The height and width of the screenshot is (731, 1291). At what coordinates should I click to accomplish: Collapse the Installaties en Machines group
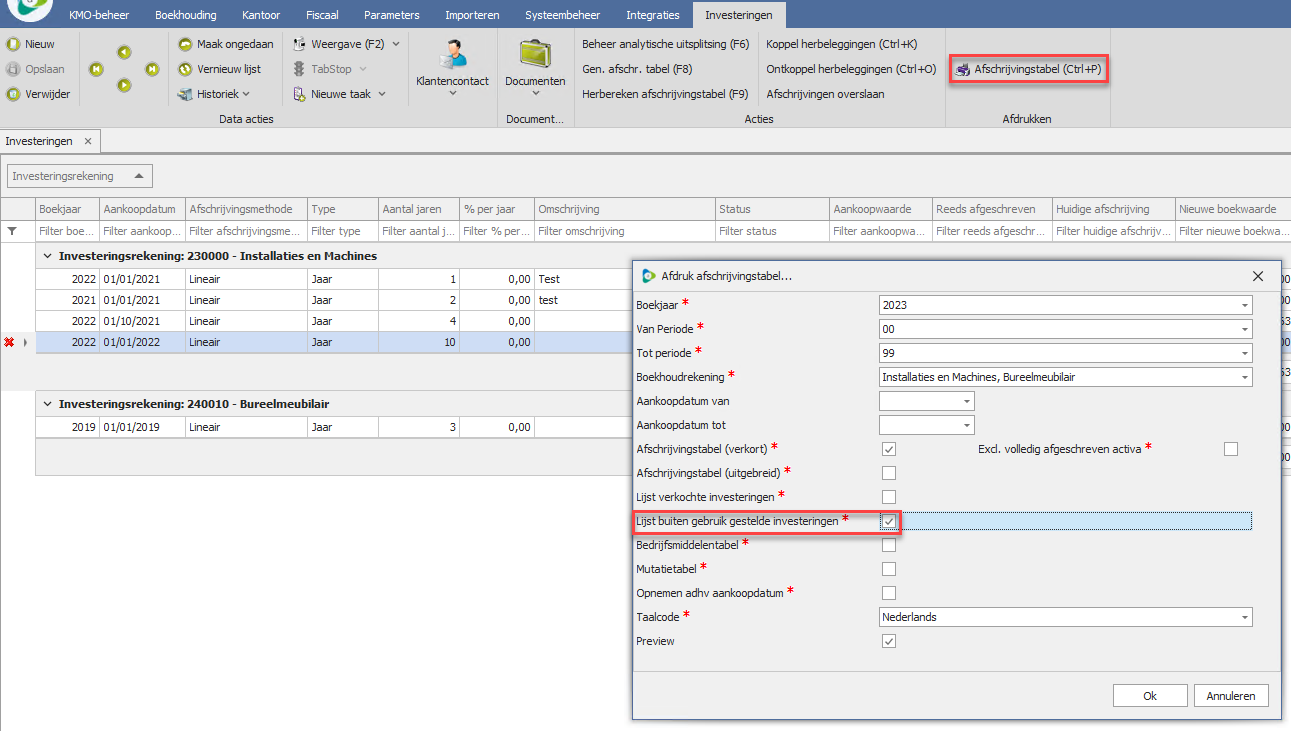[47, 256]
